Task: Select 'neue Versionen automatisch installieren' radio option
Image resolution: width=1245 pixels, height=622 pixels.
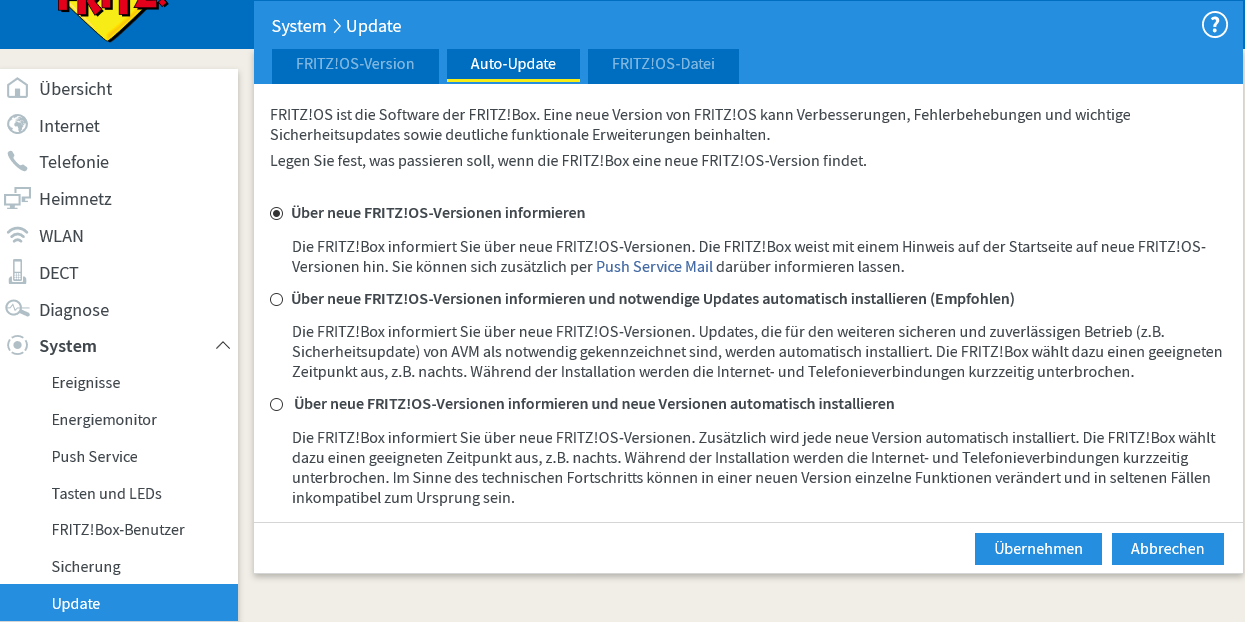Action: (x=277, y=404)
